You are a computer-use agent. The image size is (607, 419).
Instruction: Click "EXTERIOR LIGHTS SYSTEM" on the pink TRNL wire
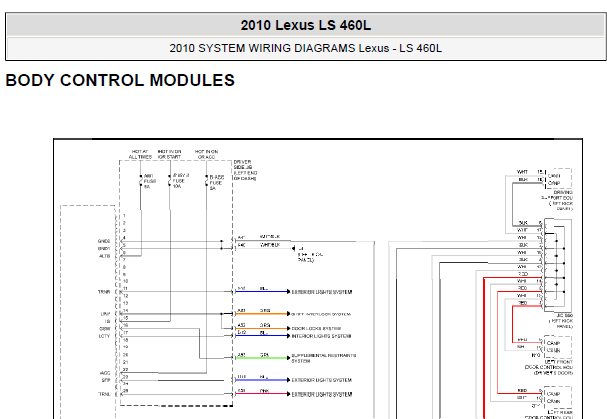(x=322, y=394)
